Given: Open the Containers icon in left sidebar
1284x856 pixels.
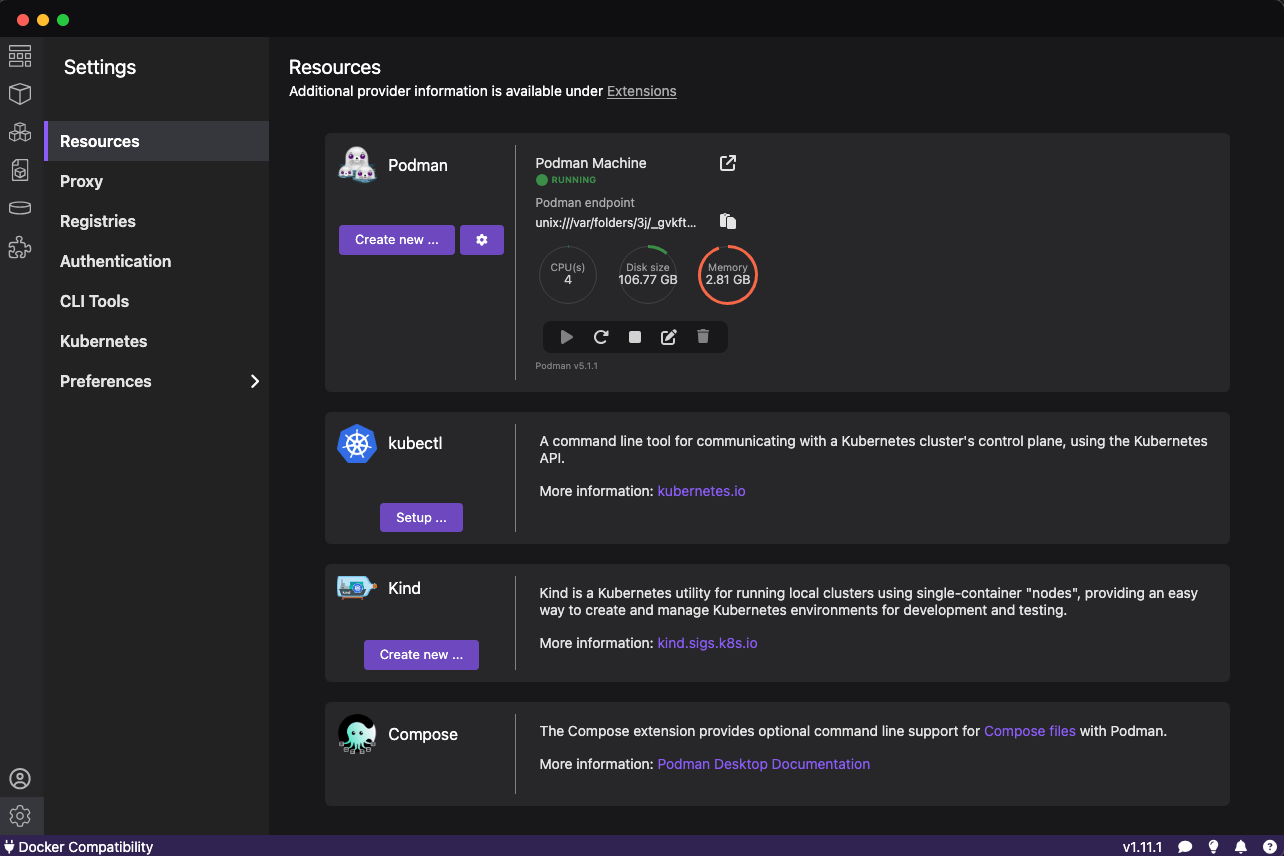Looking at the screenshot, I should [x=20, y=94].
